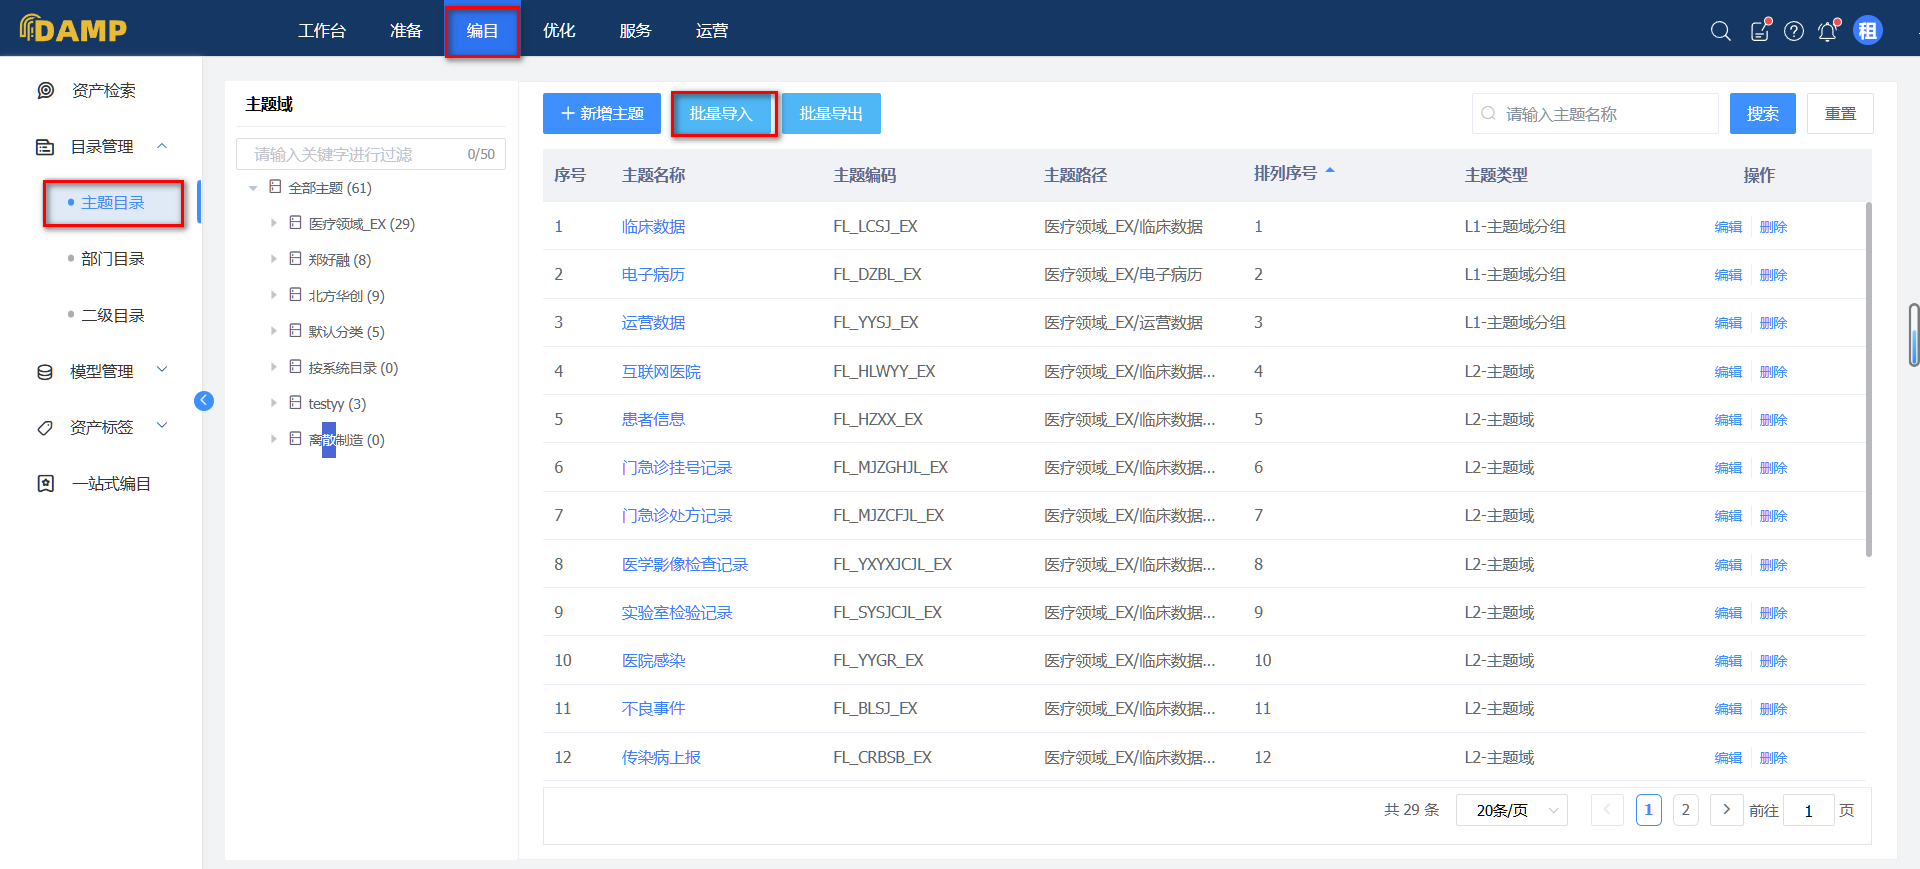This screenshot has height=869, width=1920.
Task: Click the user avatar icon
Action: (x=1867, y=31)
